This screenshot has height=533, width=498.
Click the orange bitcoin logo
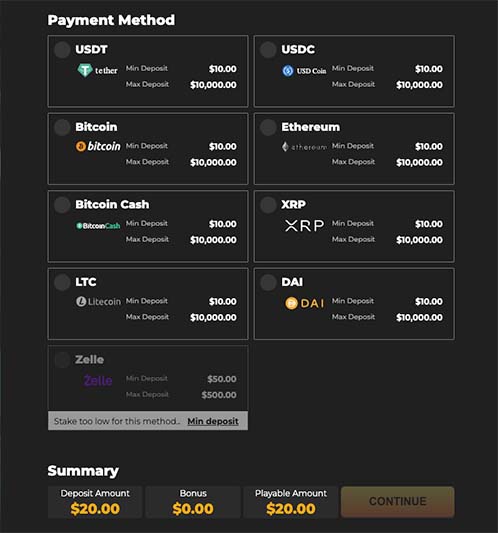(98, 146)
